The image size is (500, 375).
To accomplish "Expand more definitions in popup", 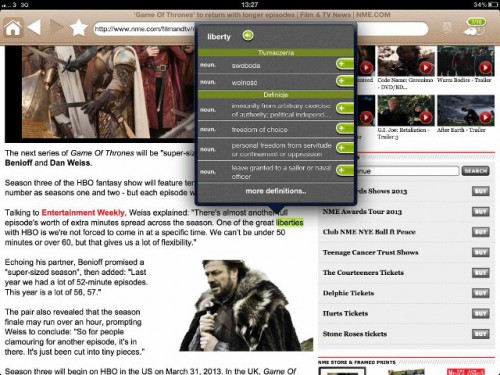I will [276, 191].
